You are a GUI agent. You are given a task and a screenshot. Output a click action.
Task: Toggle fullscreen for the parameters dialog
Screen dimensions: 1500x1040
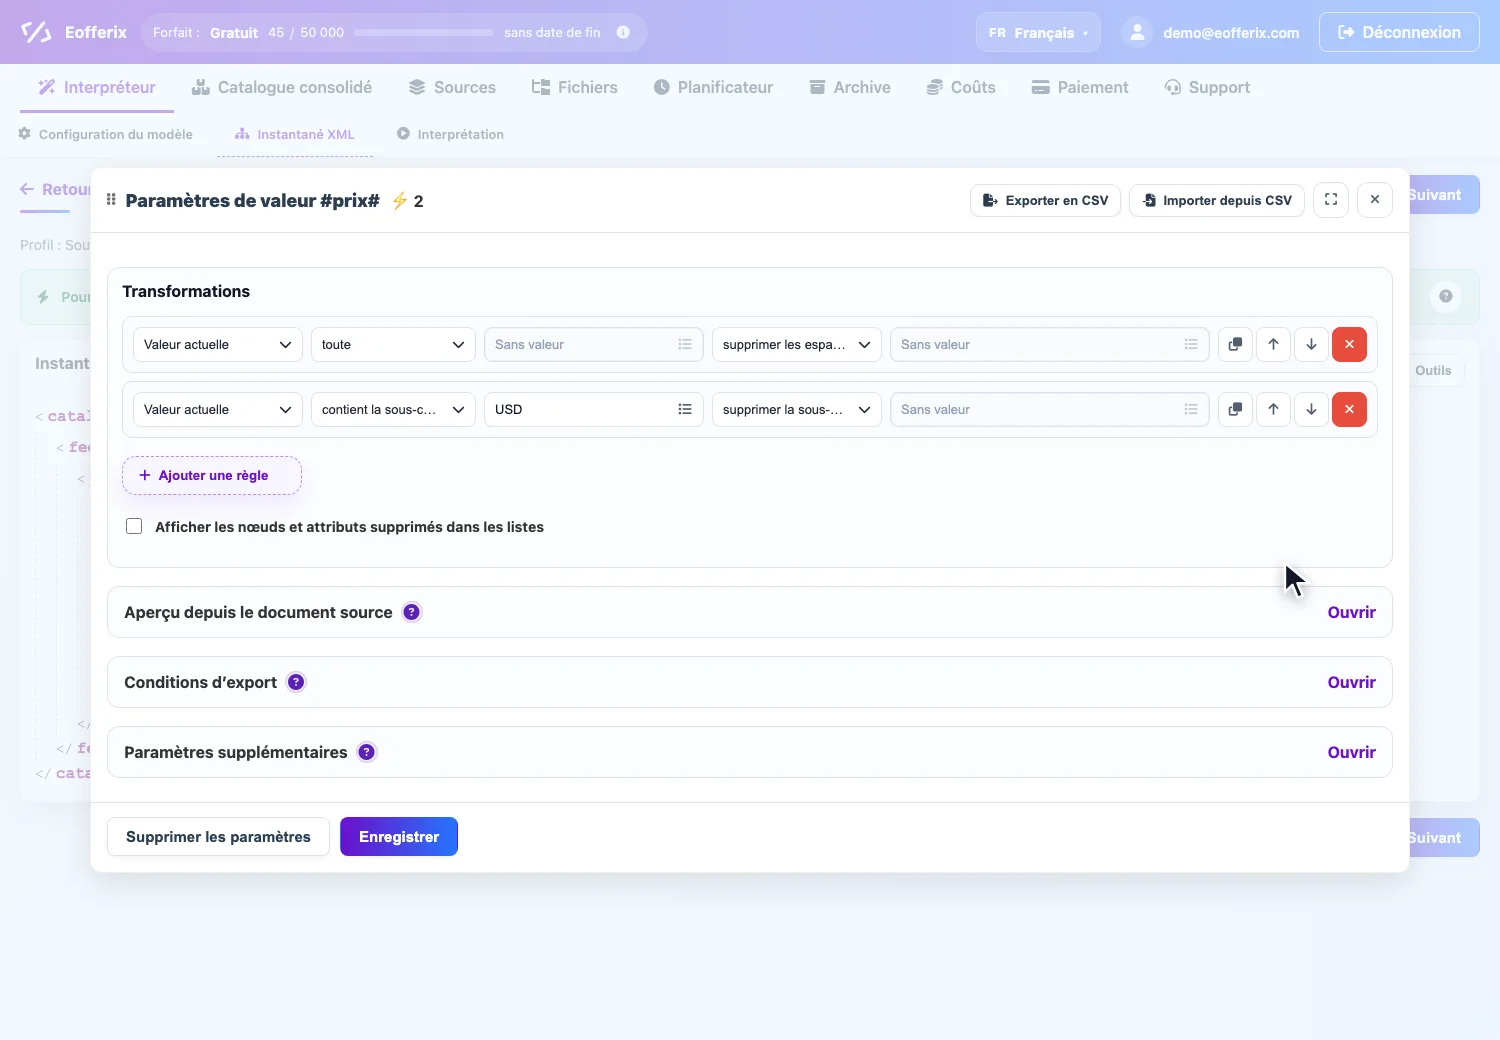tap(1331, 200)
